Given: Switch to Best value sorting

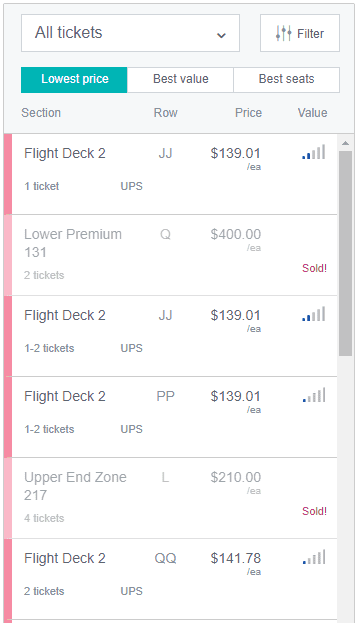Looking at the screenshot, I should (180, 79).
